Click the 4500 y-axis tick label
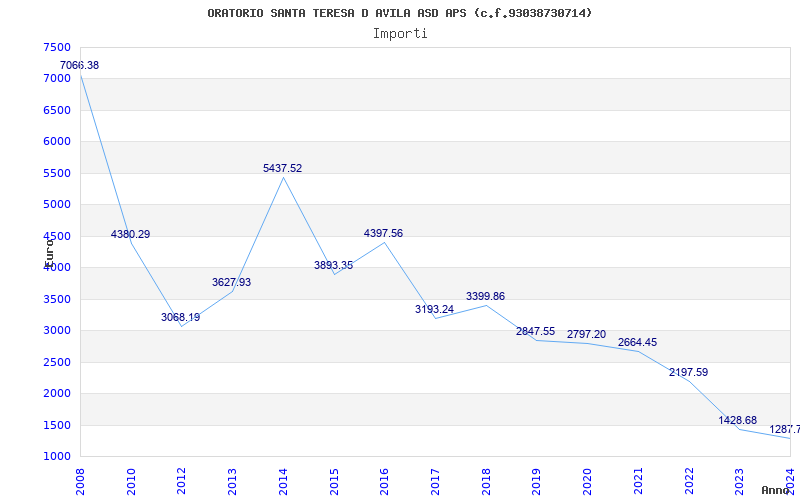Viewport: 800px width, 500px height. (x=57, y=236)
